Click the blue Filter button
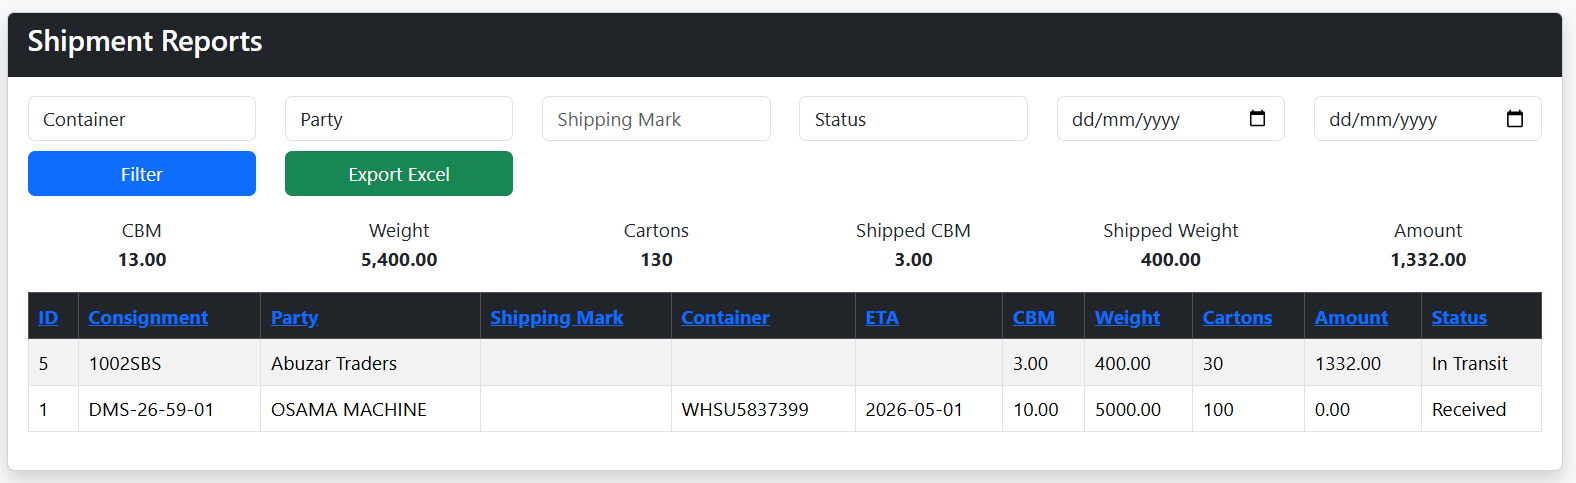1576x483 pixels. click(x=142, y=174)
